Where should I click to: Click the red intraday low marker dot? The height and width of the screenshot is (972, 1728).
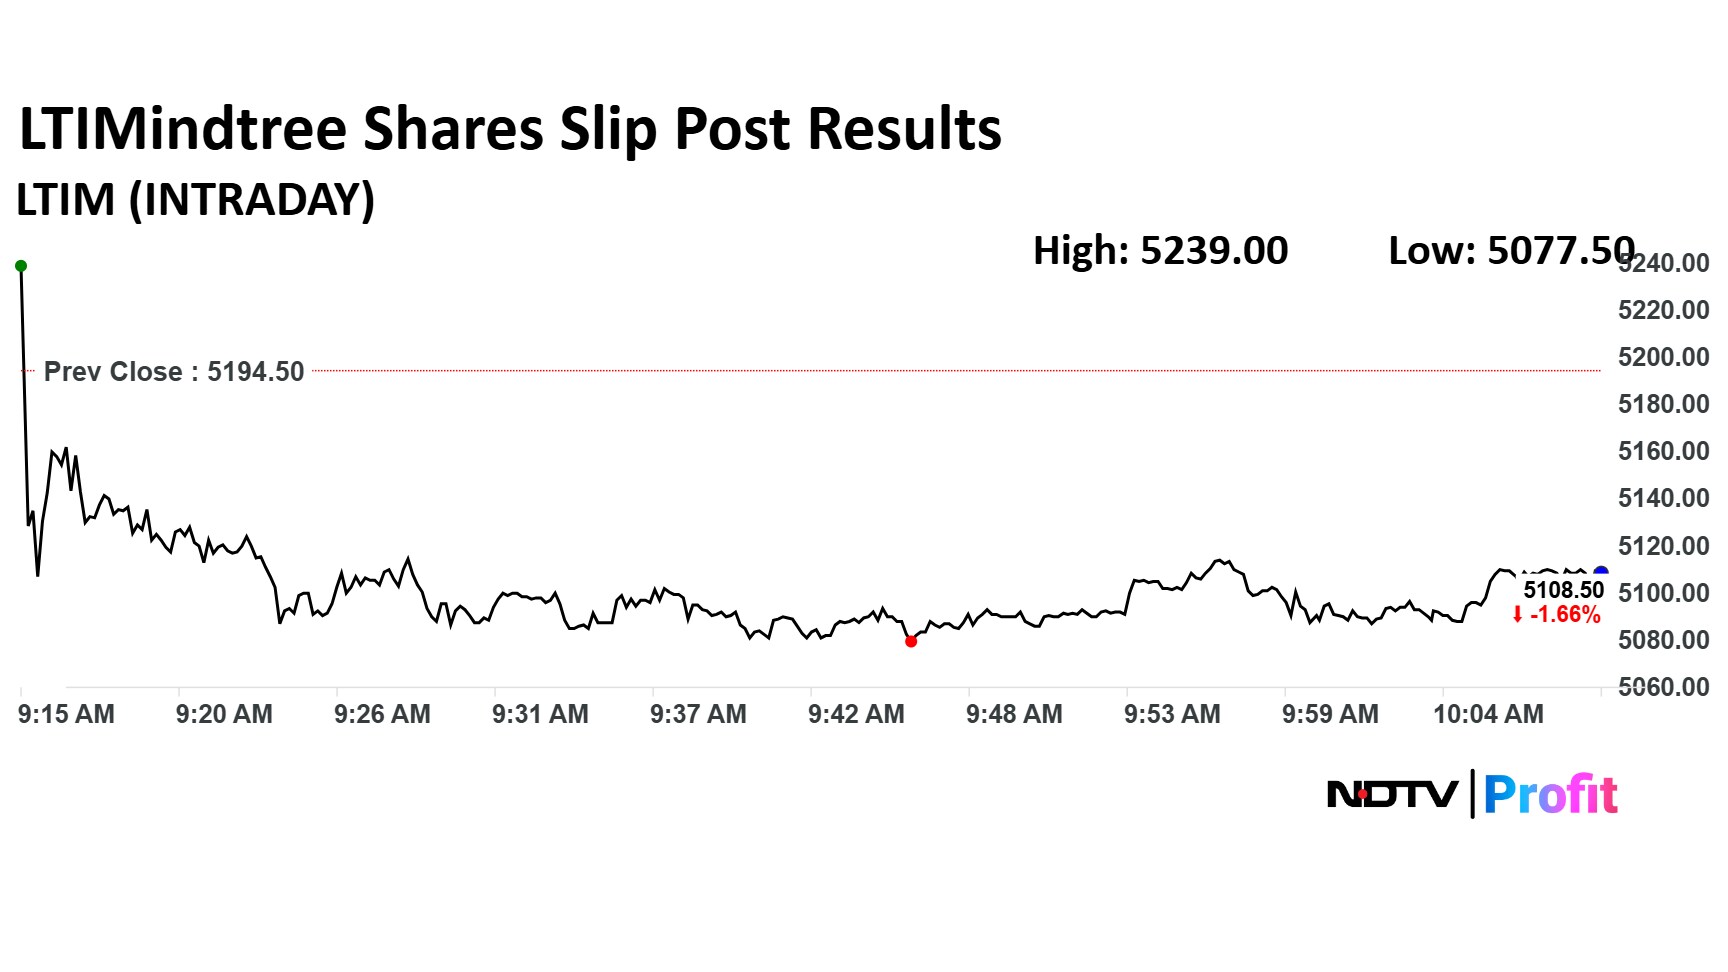911,641
